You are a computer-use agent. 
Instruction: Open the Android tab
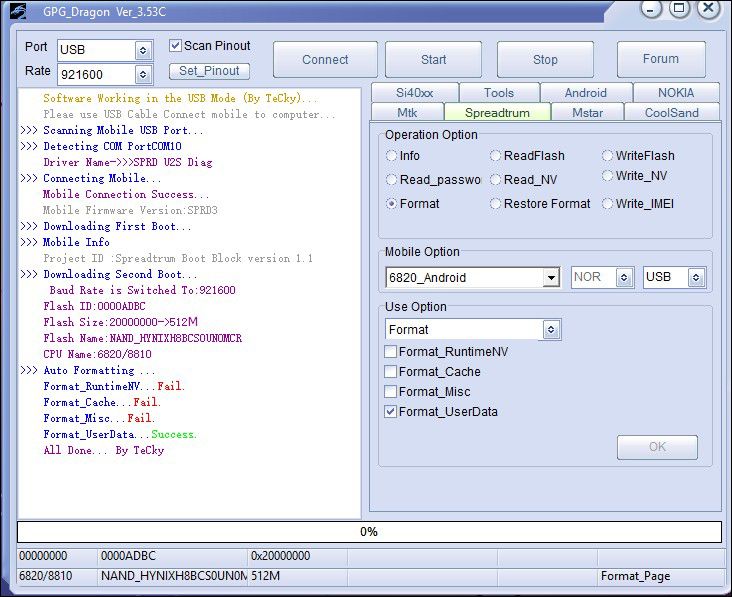point(585,93)
